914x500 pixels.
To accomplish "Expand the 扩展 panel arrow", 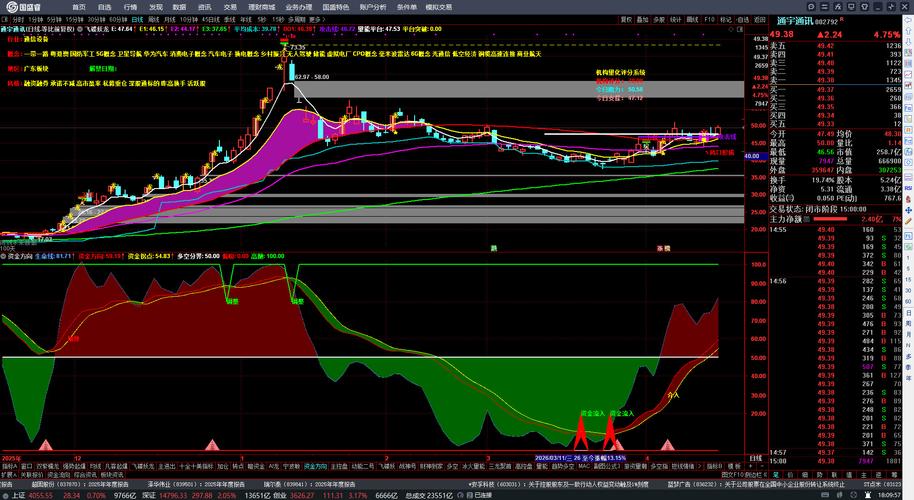I will point(7,475).
